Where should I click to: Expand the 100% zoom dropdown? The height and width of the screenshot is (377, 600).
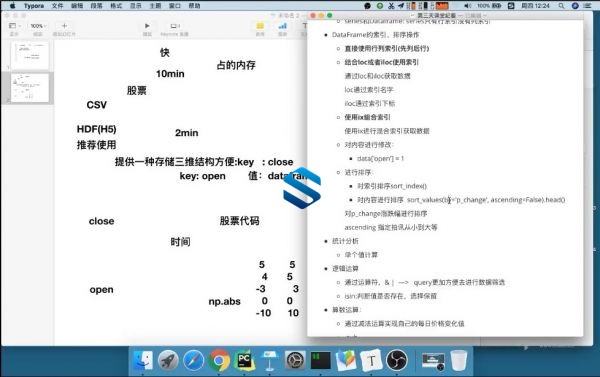point(38,26)
